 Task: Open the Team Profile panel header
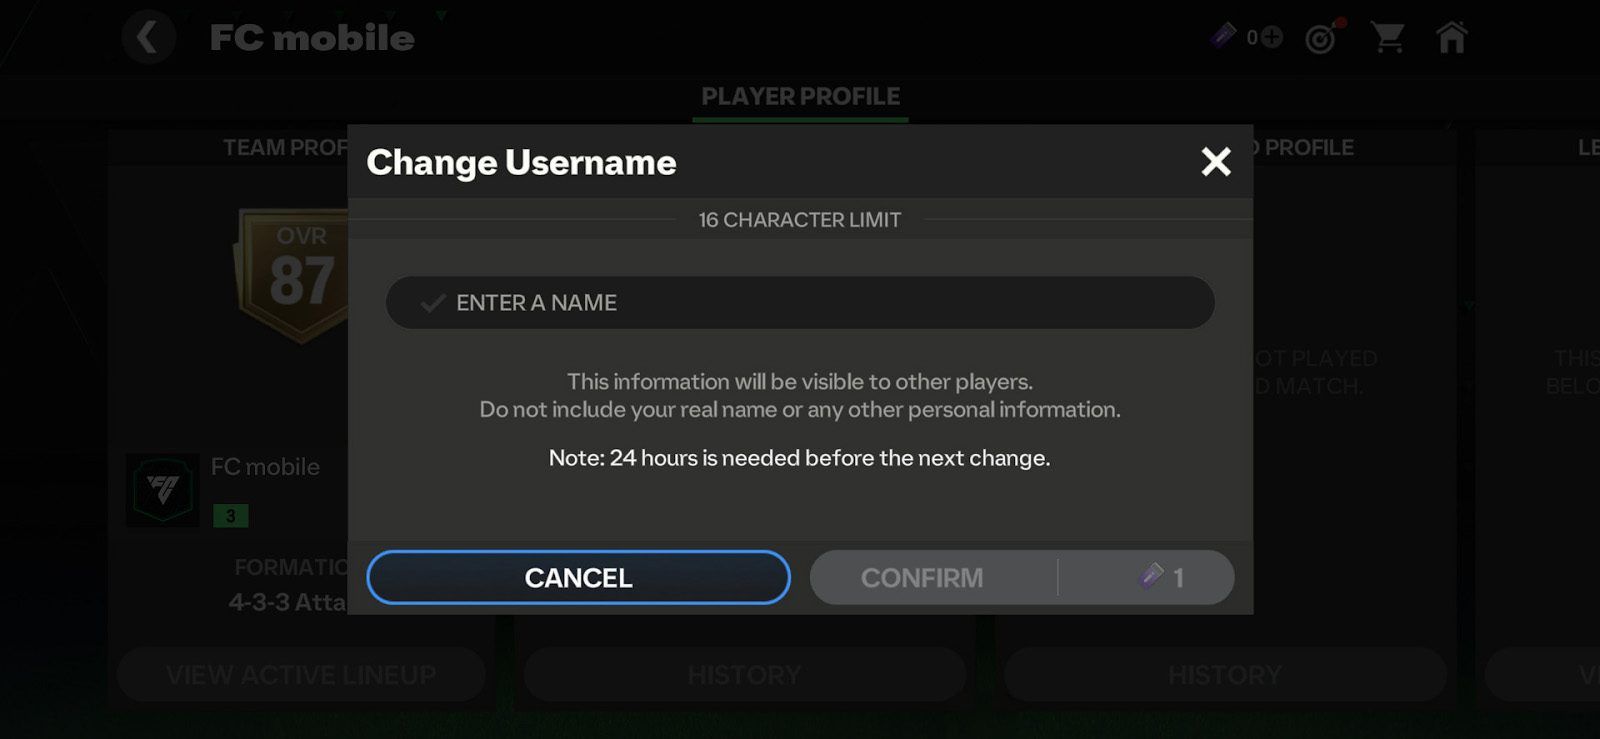click(x=285, y=148)
